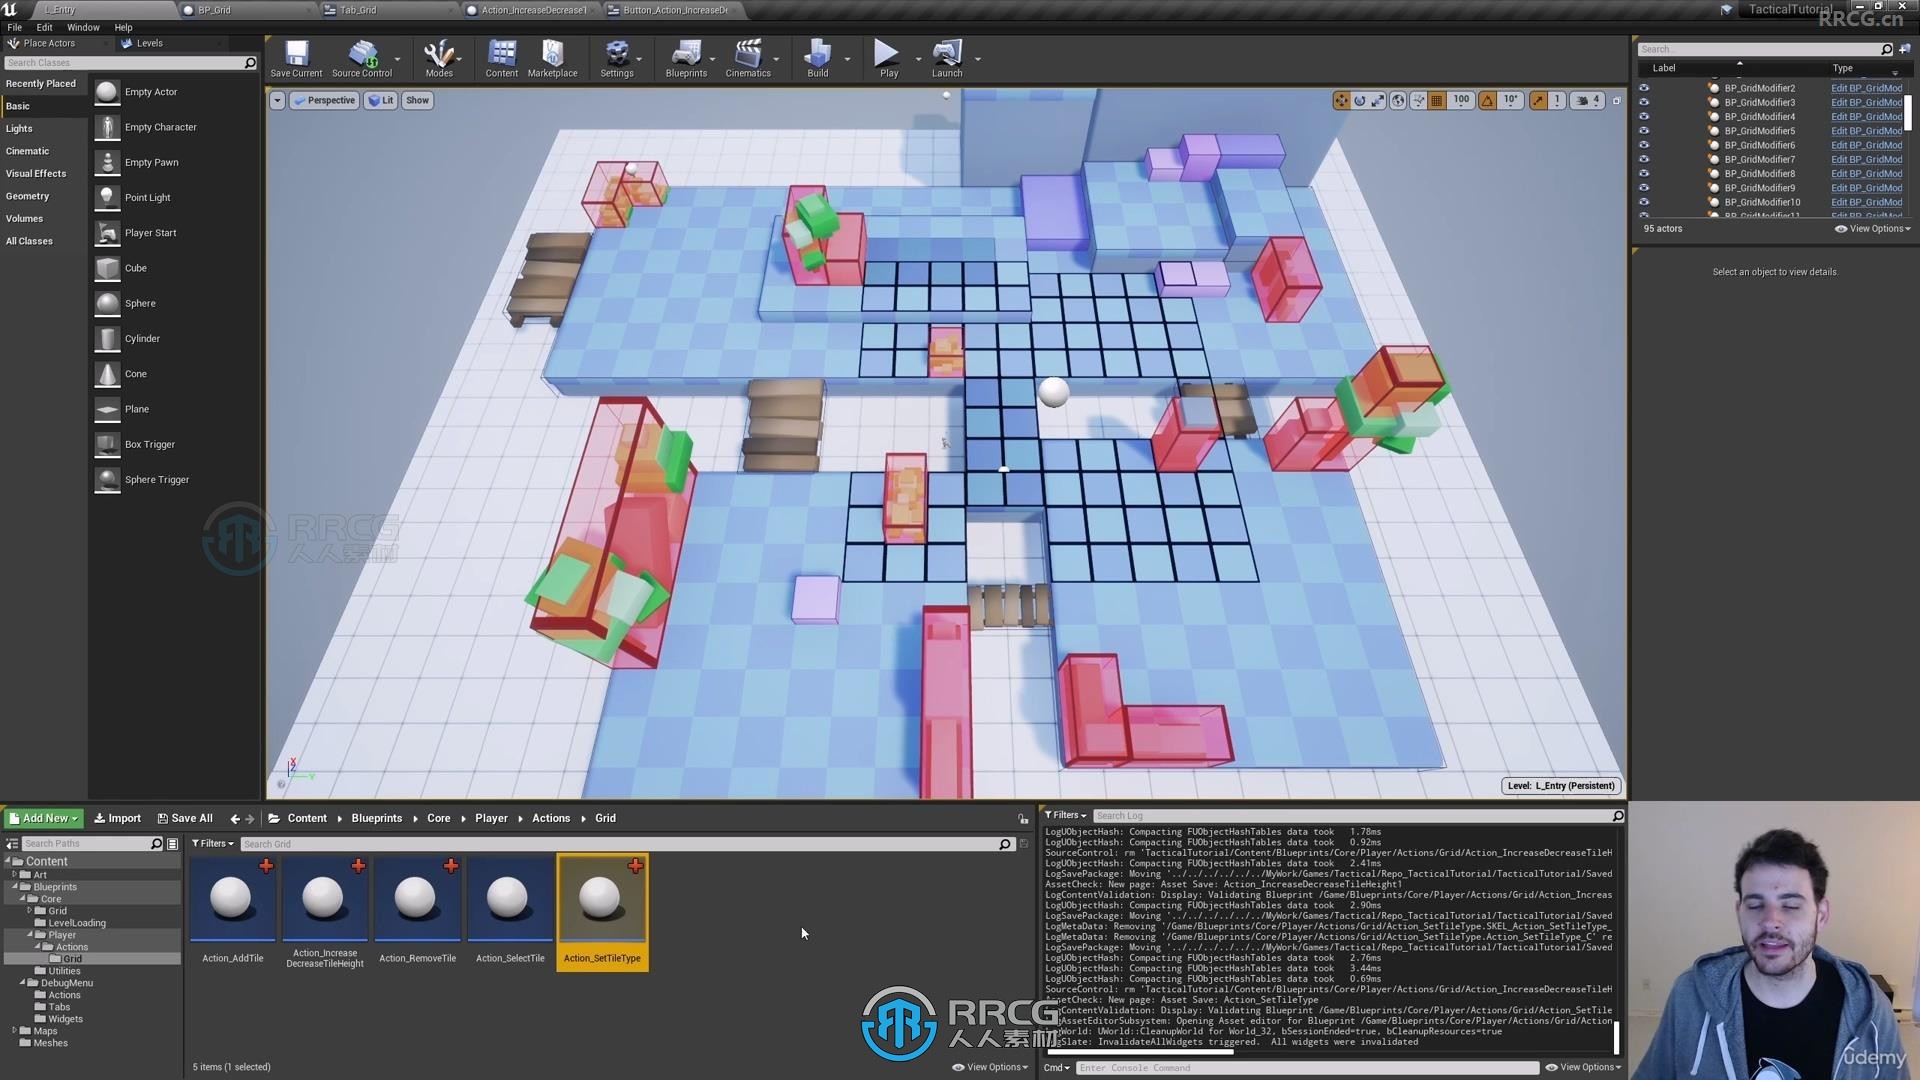Select the Launch toolbar icon
The image size is (1920, 1080).
pyautogui.click(x=947, y=59)
